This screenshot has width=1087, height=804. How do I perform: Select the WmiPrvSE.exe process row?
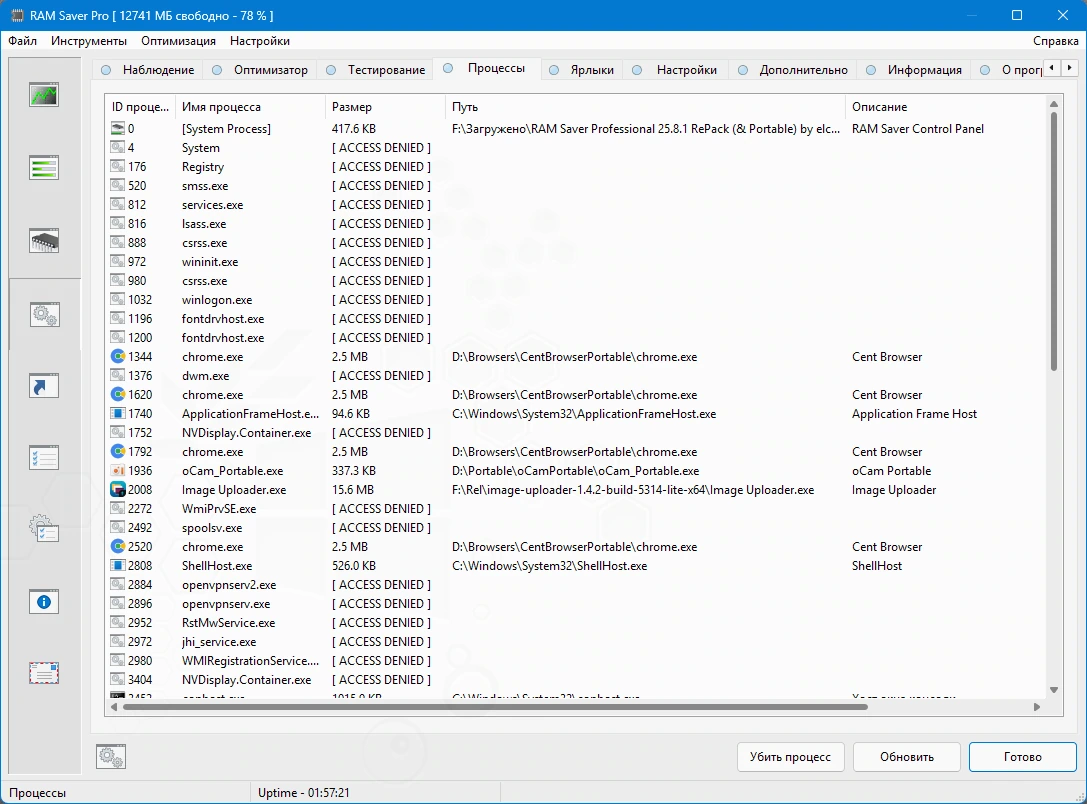(575, 509)
